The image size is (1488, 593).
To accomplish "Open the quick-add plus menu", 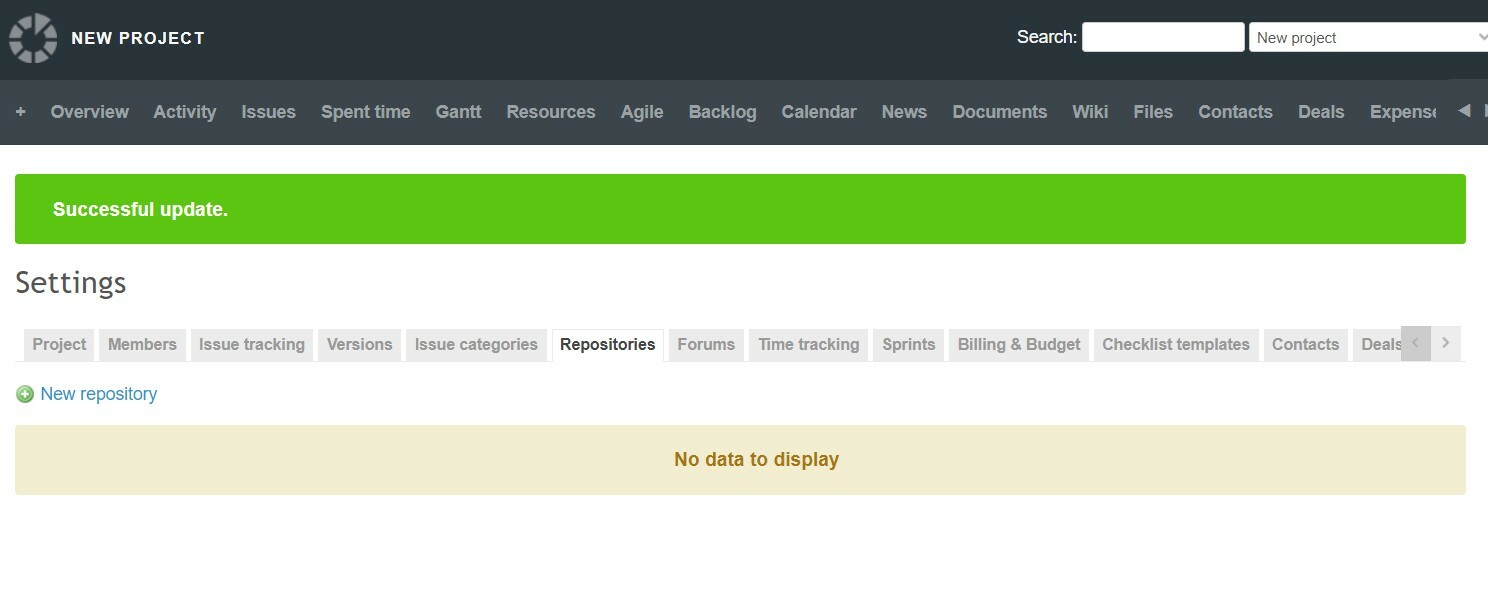I will 20,112.
